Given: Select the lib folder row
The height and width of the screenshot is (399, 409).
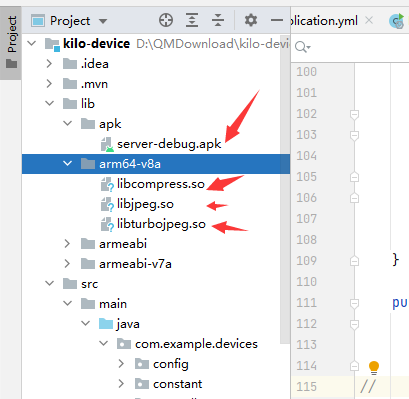Looking at the screenshot, I should click(x=156, y=104).
